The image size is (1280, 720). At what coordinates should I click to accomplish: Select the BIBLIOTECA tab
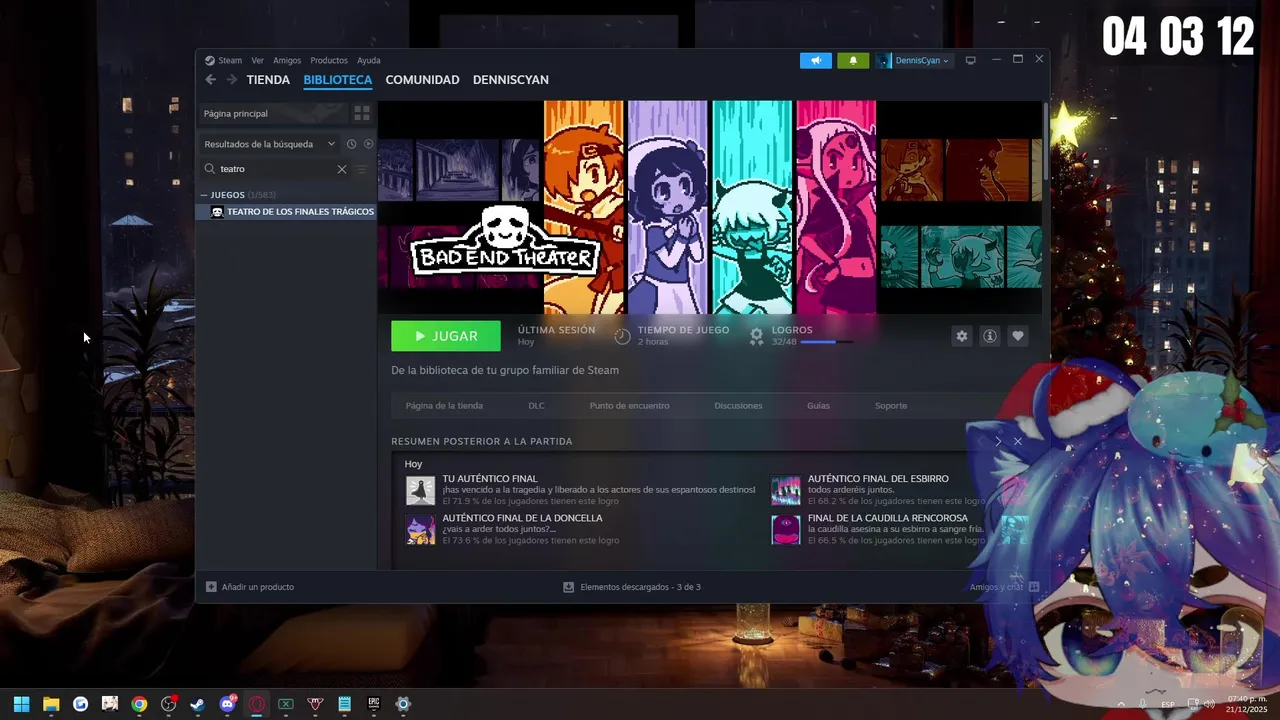point(338,80)
